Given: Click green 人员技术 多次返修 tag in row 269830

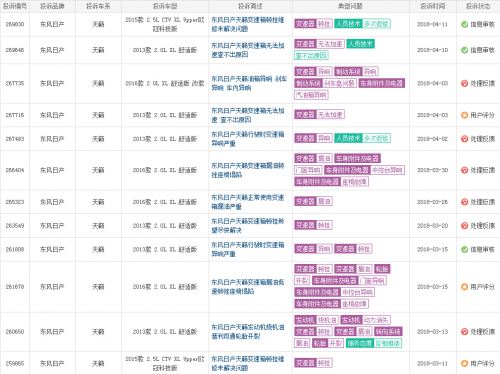Looking at the screenshot, I should point(362,24).
